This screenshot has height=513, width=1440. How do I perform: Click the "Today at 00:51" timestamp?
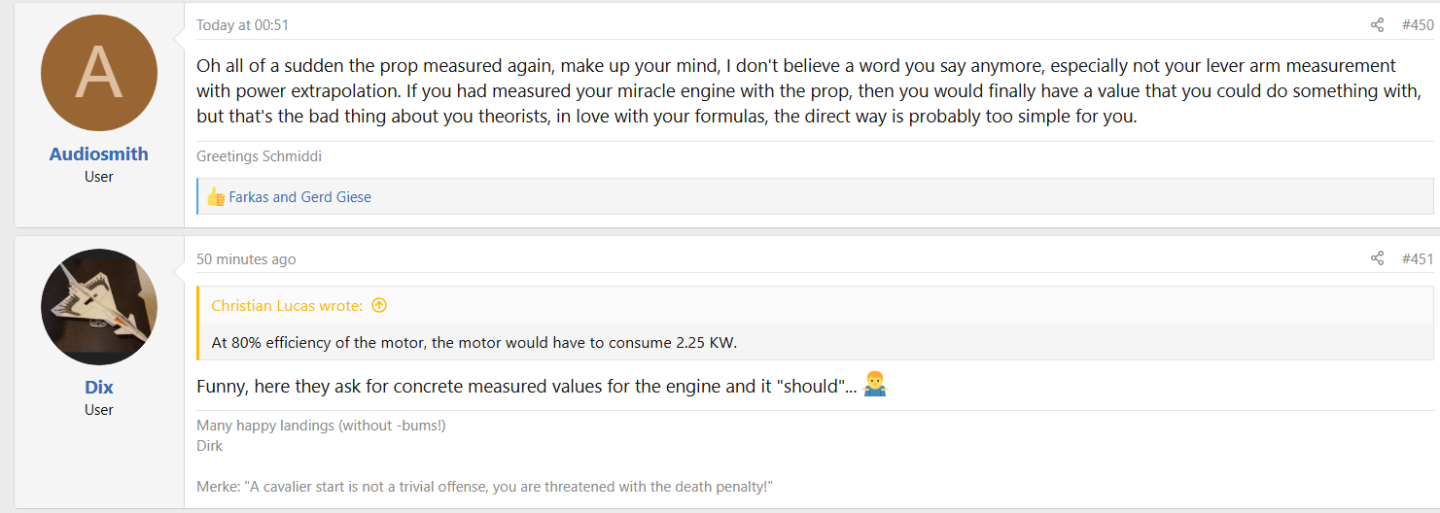[x=242, y=25]
